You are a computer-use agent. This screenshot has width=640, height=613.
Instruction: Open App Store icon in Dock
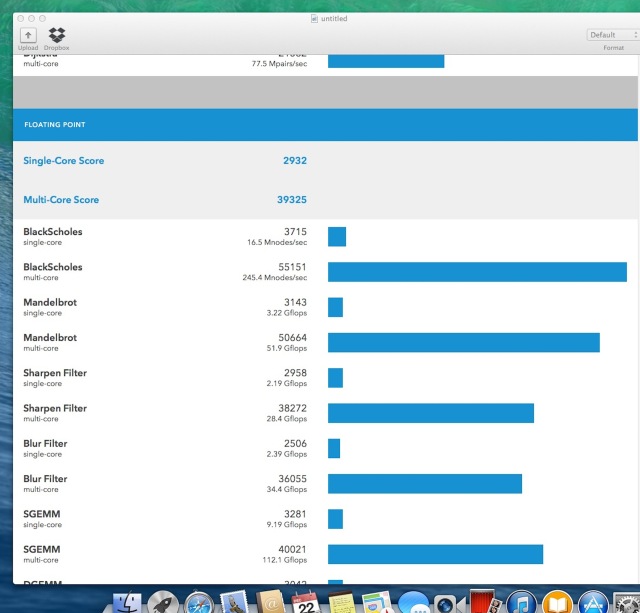pyautogui.click(x=593, y=603)
